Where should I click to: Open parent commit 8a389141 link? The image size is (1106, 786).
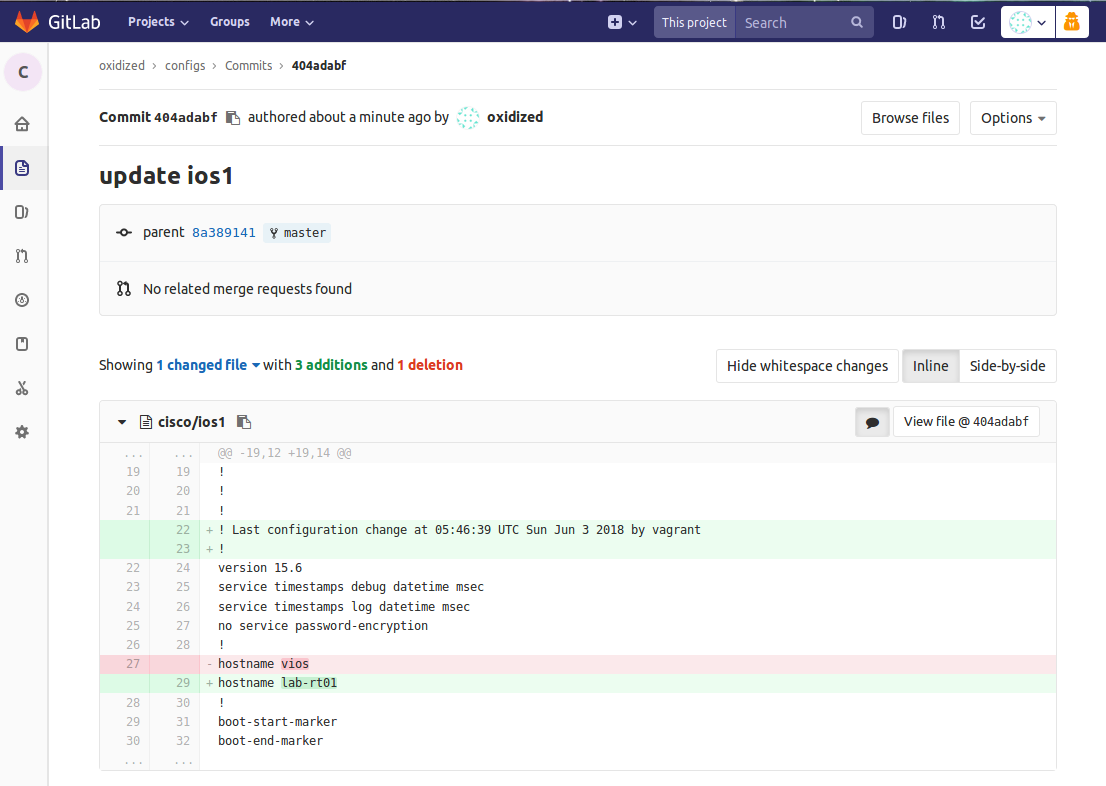click(x=224, y=233)
